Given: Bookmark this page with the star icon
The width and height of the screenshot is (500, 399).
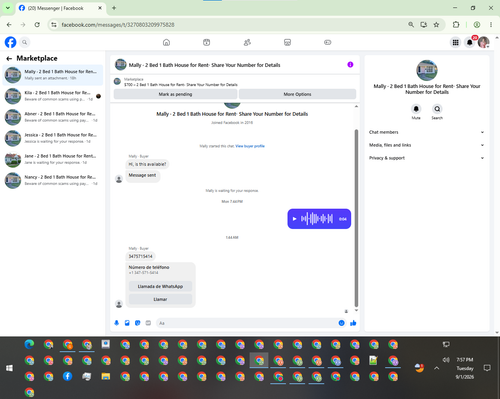Looking at the screenshot, I should point(436,25).
